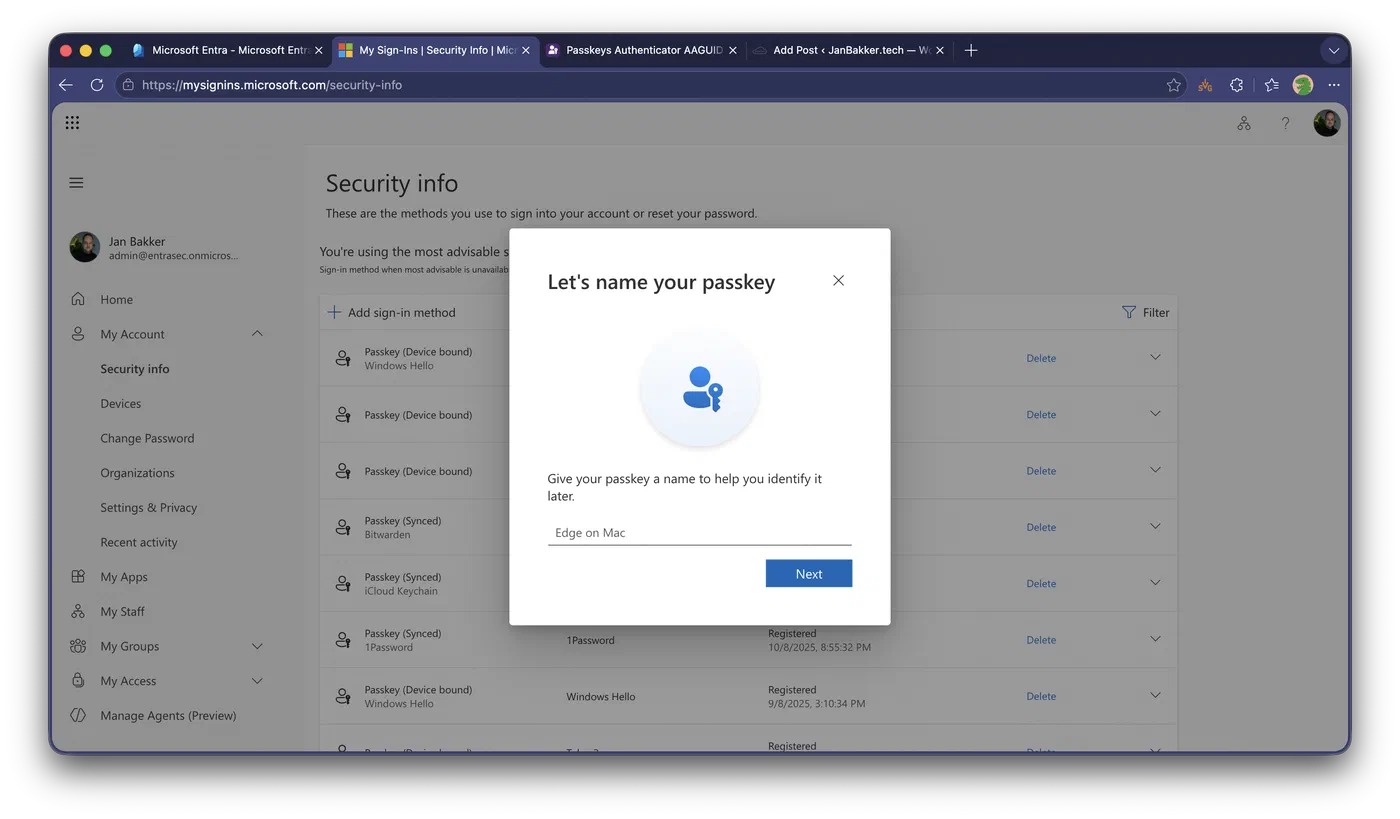Open Settings & Privacy in the sidebar
This screenshot has height=819, width=1400.
coord(149,508)
